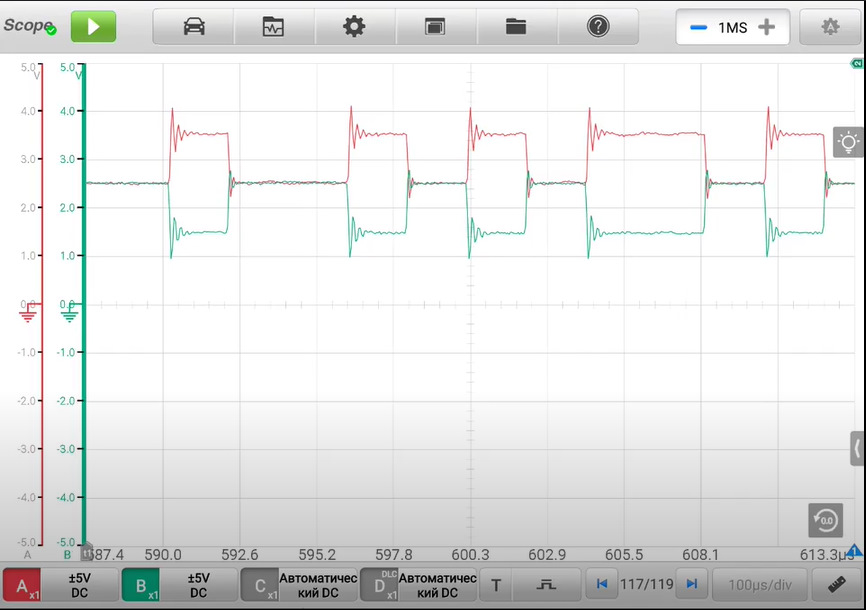This screenshot has width=866, height=610.
Task: Open the ruler measurement tool
Action: 837,585
